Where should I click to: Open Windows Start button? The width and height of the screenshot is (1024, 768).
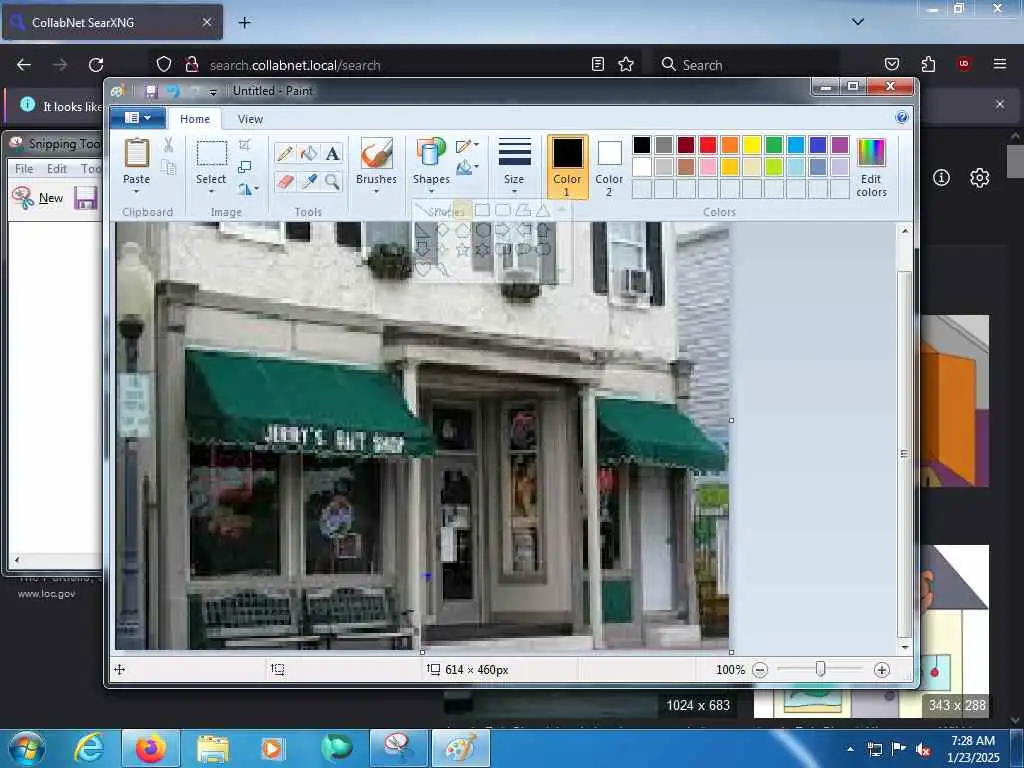point(27,748)
